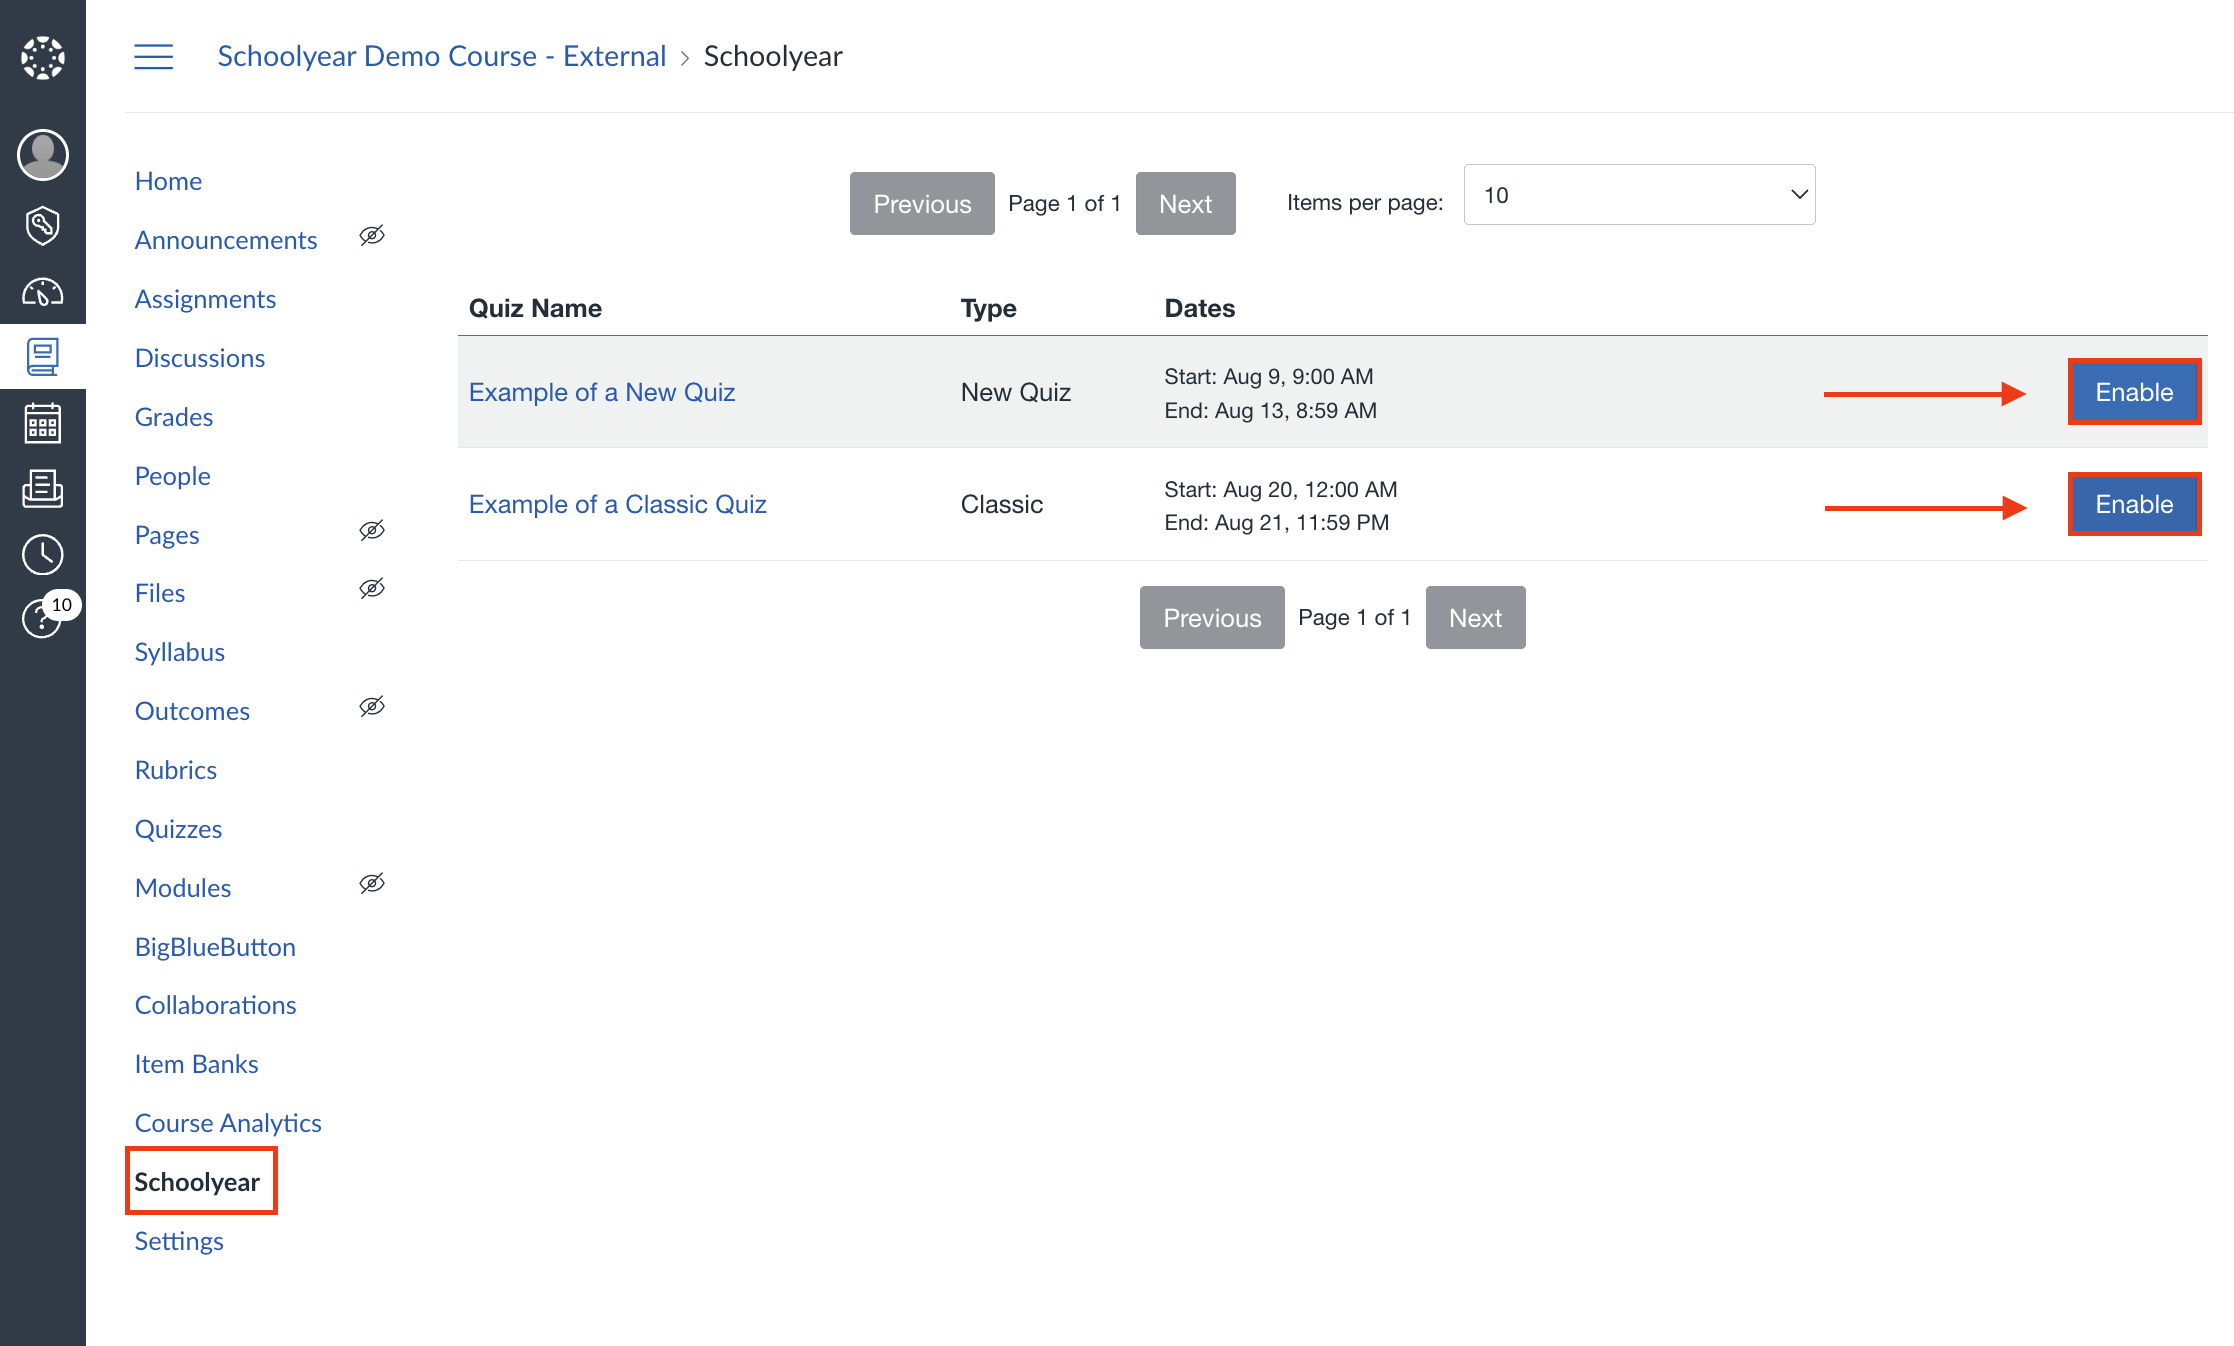This screenshot has width=2234, height=1346.
Task: Open the Admin shield icon
Action: [43, 225]
